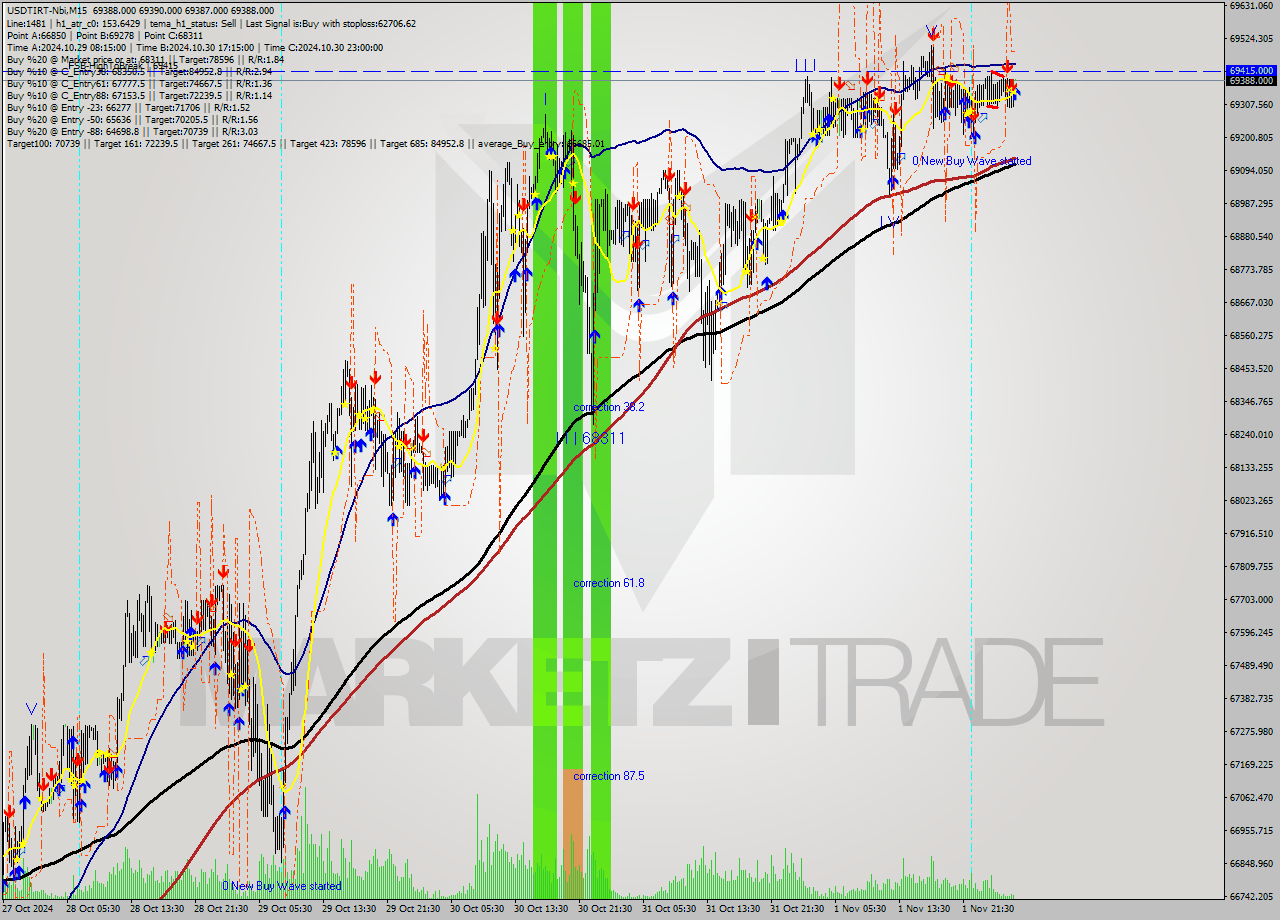Screen dimensions: 1280x920
Task: Click the 67596.245 price axis label
Action: pos(1251,632)
